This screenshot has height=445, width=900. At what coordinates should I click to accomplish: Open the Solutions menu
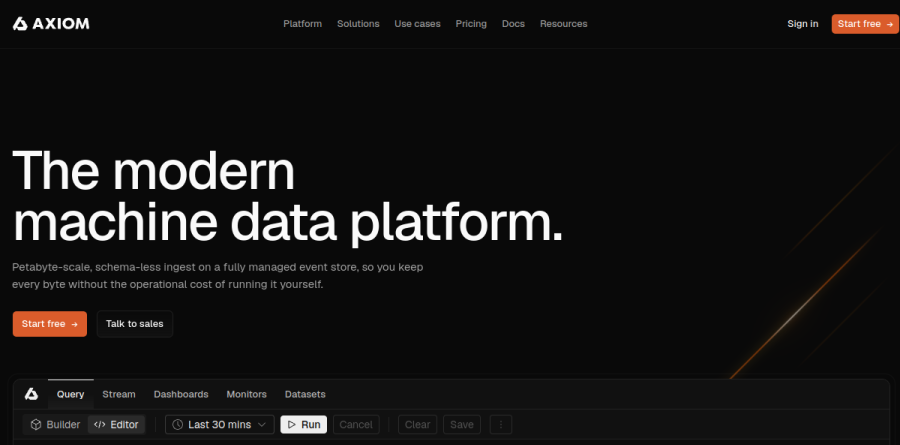click(x=358, y=24)
